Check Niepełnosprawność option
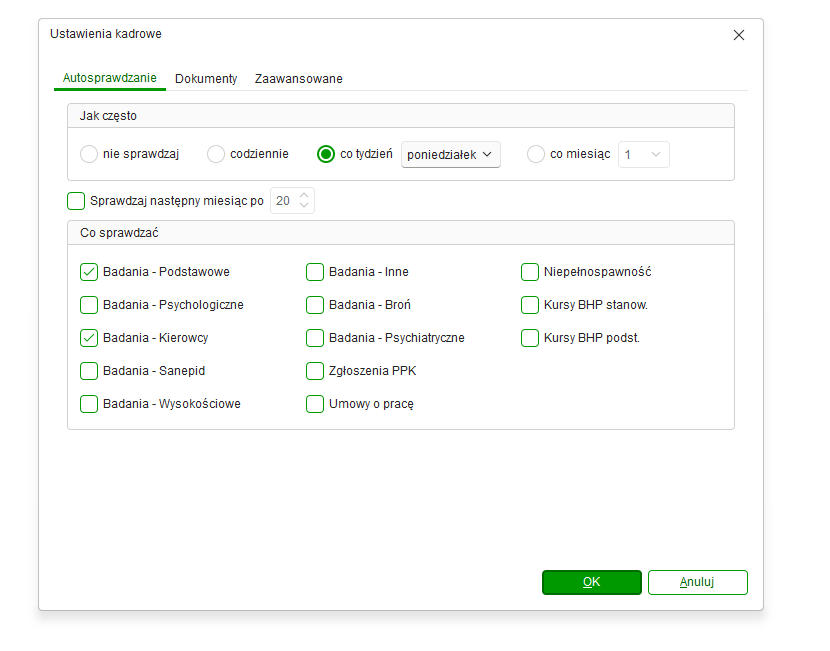Screen dimensions: 830x651 530,272
